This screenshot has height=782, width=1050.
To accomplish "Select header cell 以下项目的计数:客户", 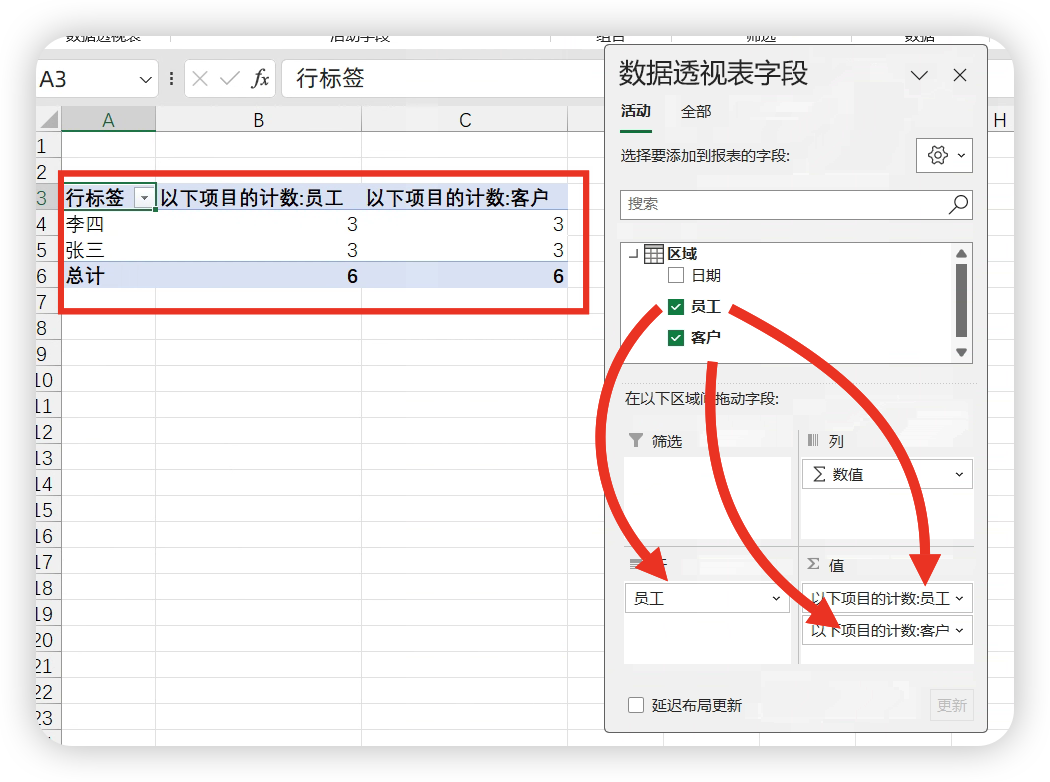I will 465,198.
